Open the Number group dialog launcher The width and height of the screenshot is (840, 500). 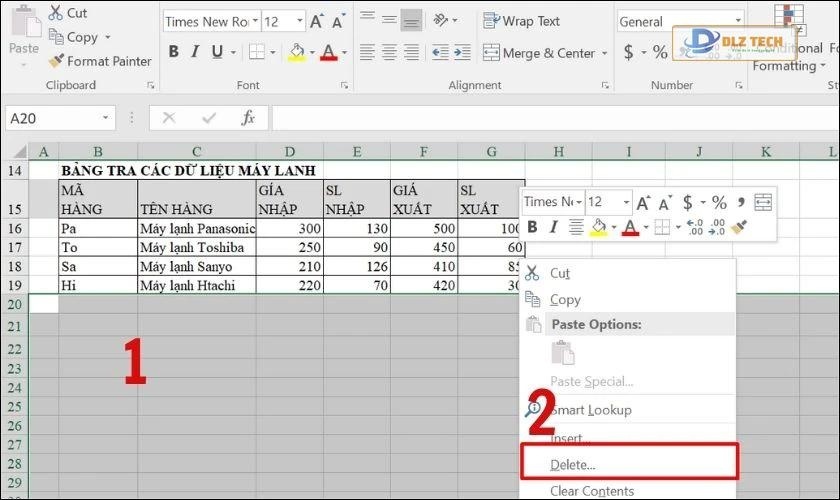click(x=739, y=85)
